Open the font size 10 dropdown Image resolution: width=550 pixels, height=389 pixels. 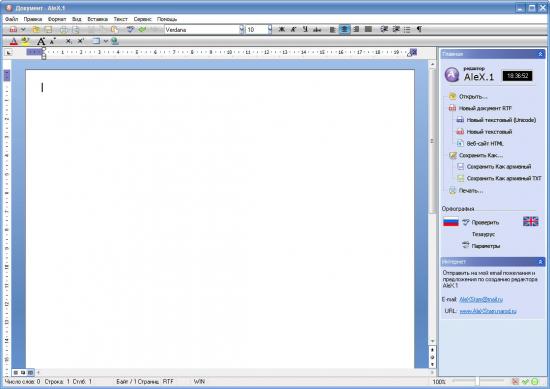270,30
